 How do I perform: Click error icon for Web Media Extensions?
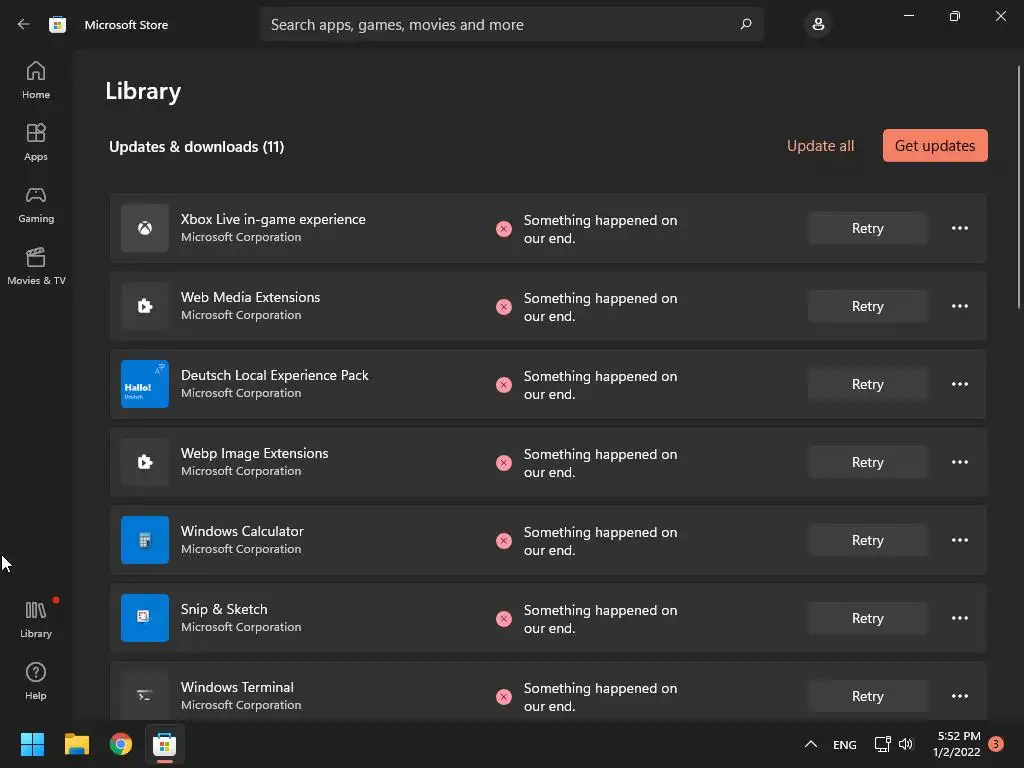(504, 307)
